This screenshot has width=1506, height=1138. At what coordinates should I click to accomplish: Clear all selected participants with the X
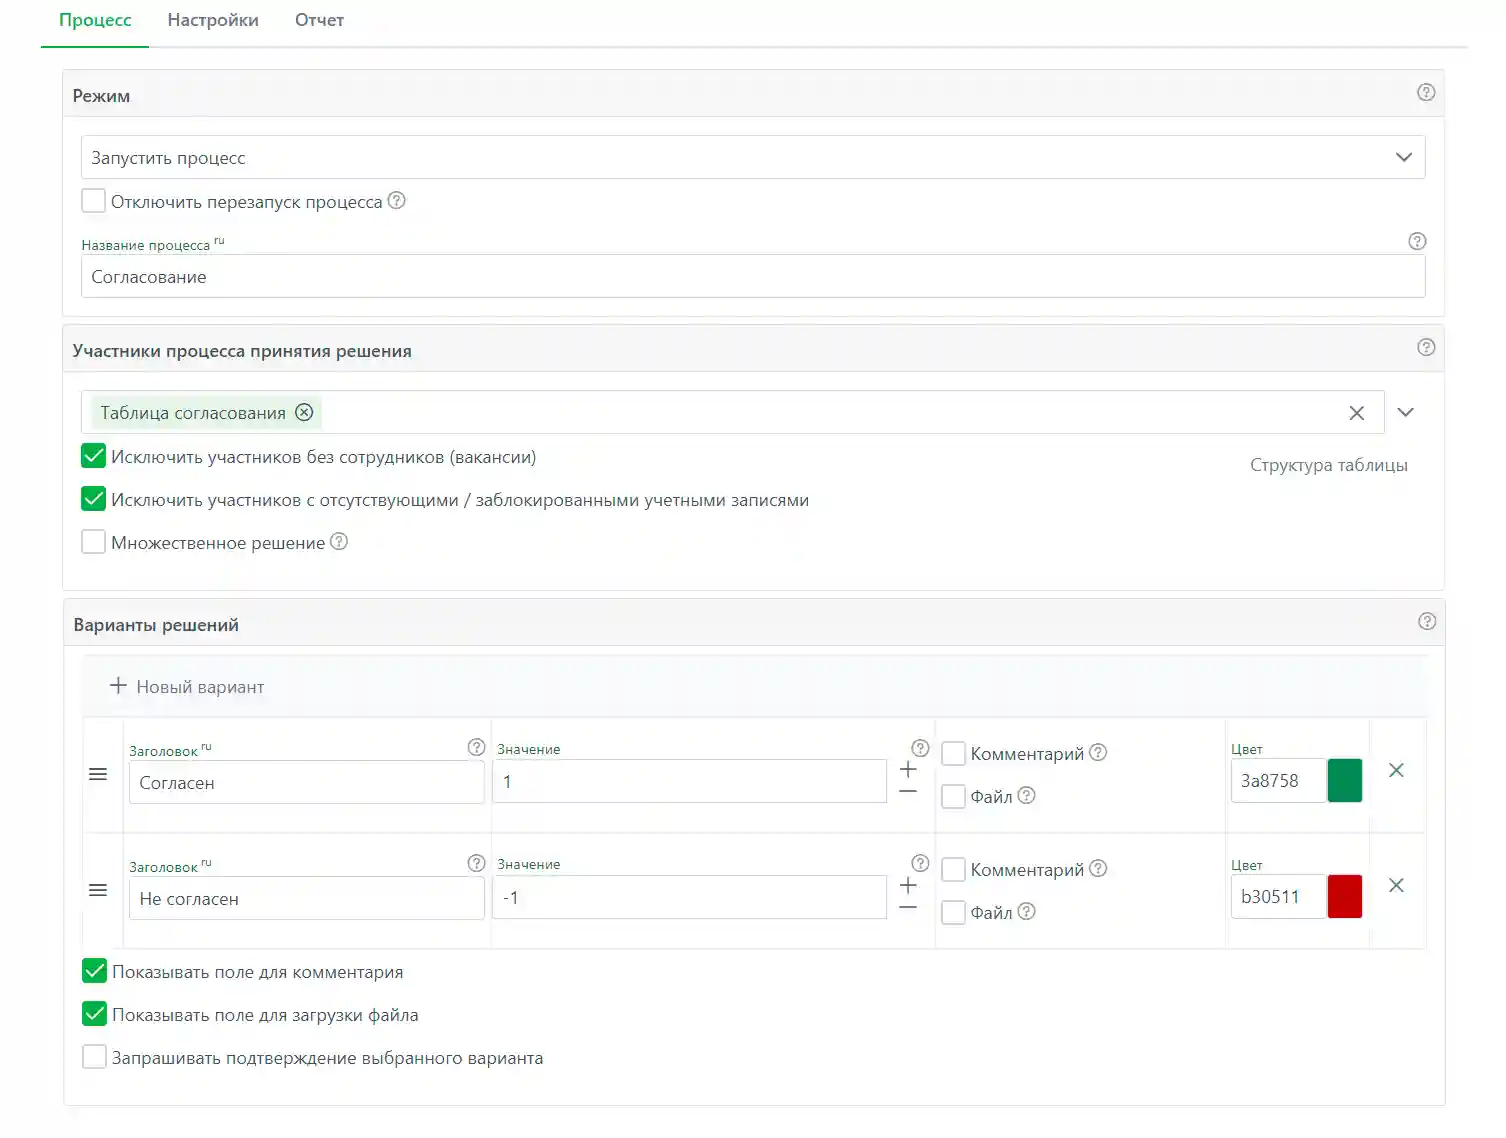(1357, 413)
